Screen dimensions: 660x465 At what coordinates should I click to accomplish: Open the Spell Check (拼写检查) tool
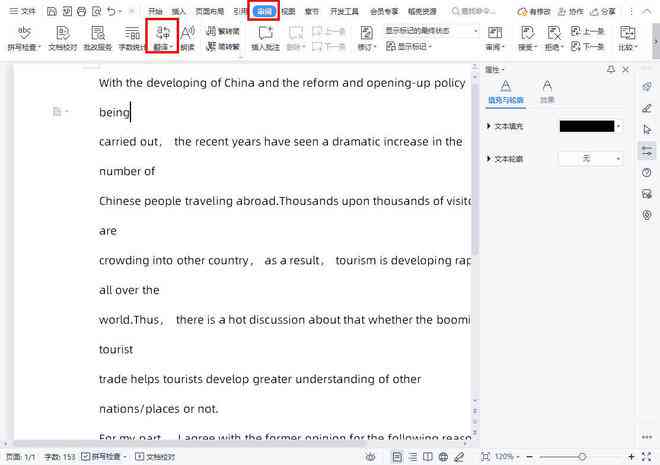coord(24,38)
